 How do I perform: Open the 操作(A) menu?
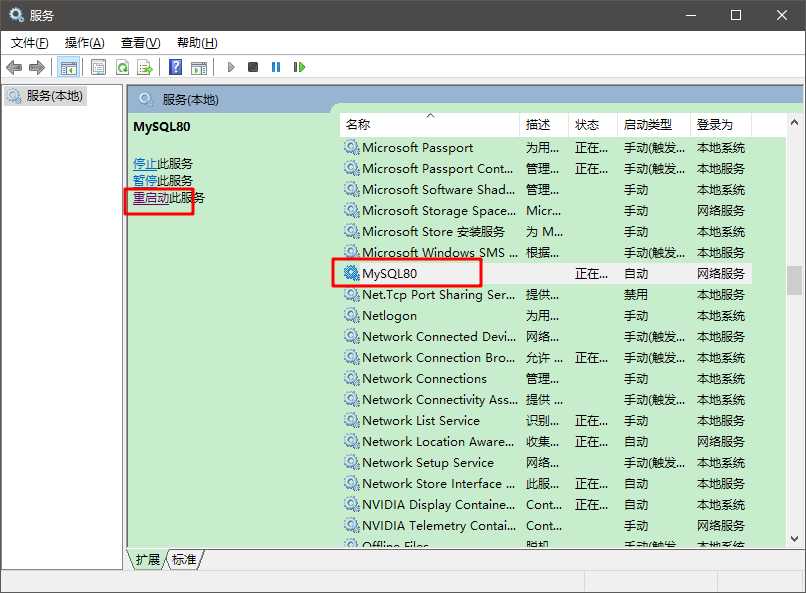(85, 43)
